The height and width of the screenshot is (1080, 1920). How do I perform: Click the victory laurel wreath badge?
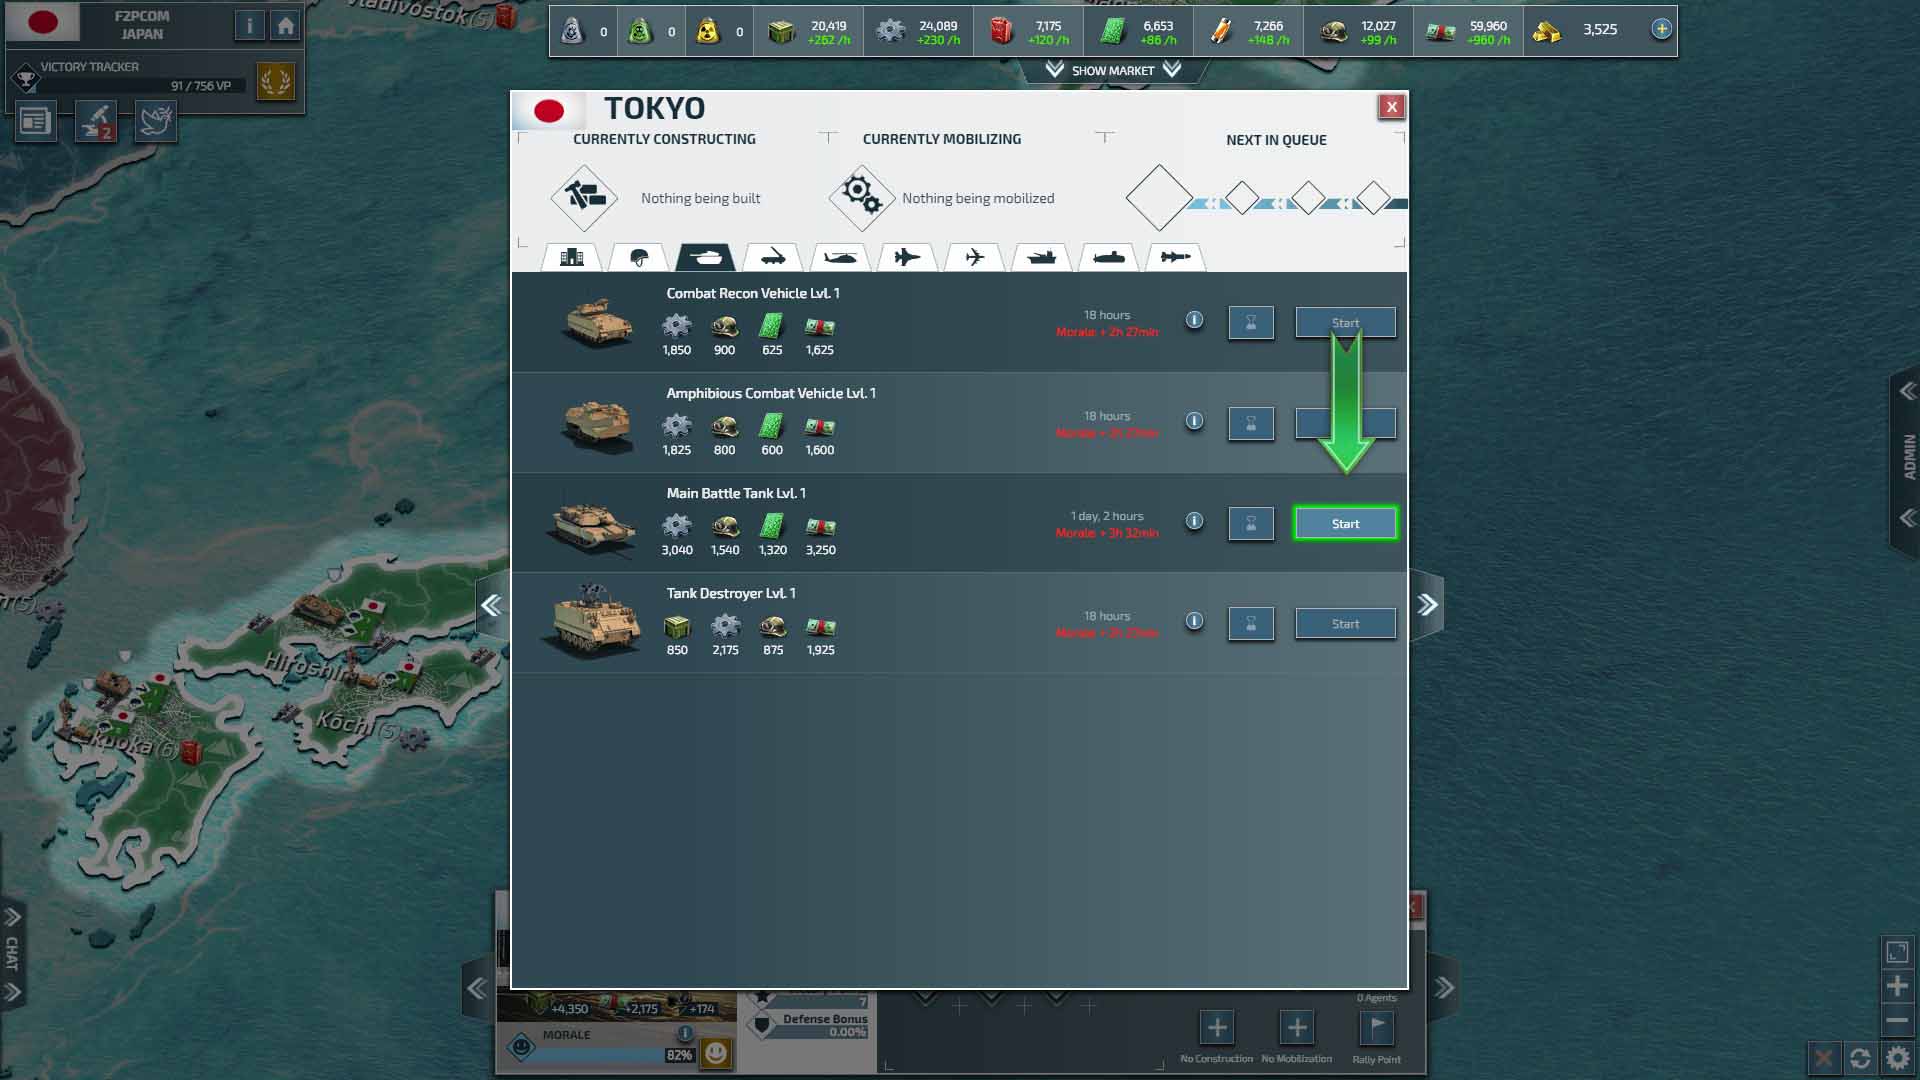(x=275, y=80)
